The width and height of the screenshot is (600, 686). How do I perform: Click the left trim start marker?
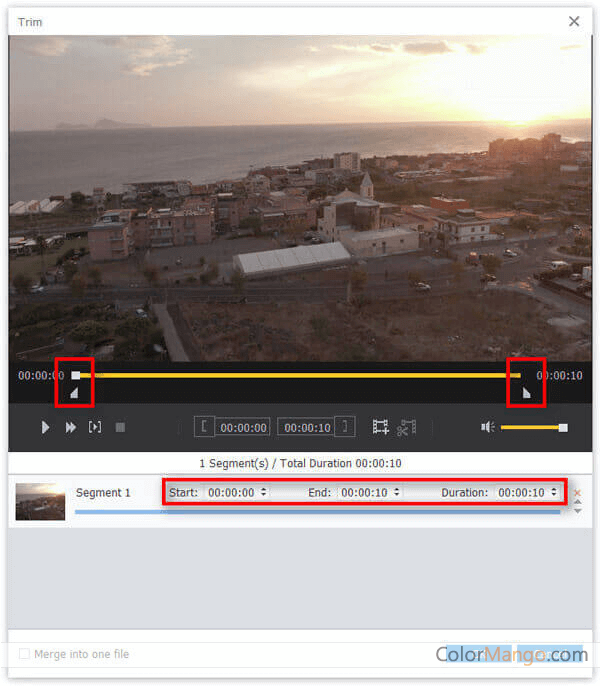73,394
